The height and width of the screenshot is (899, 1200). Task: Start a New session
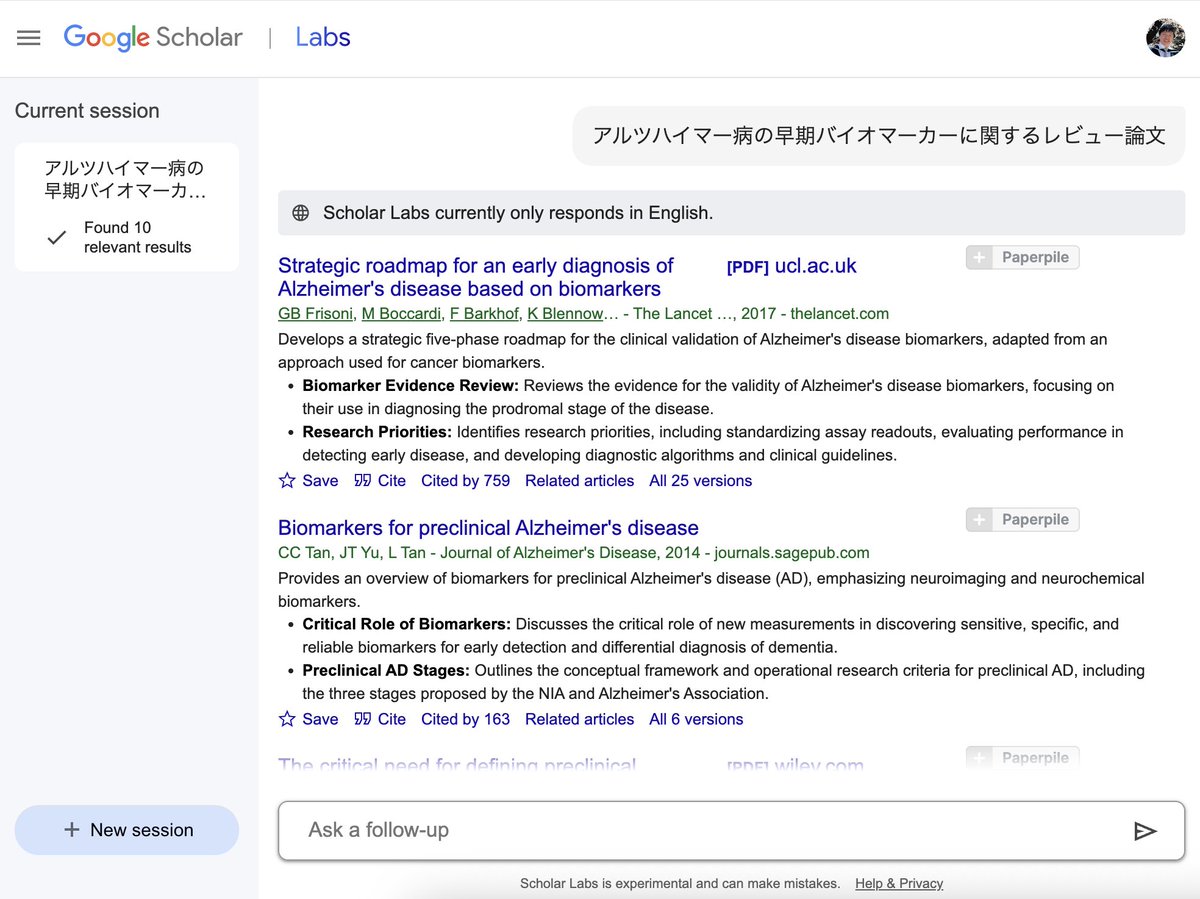point(126,830)
